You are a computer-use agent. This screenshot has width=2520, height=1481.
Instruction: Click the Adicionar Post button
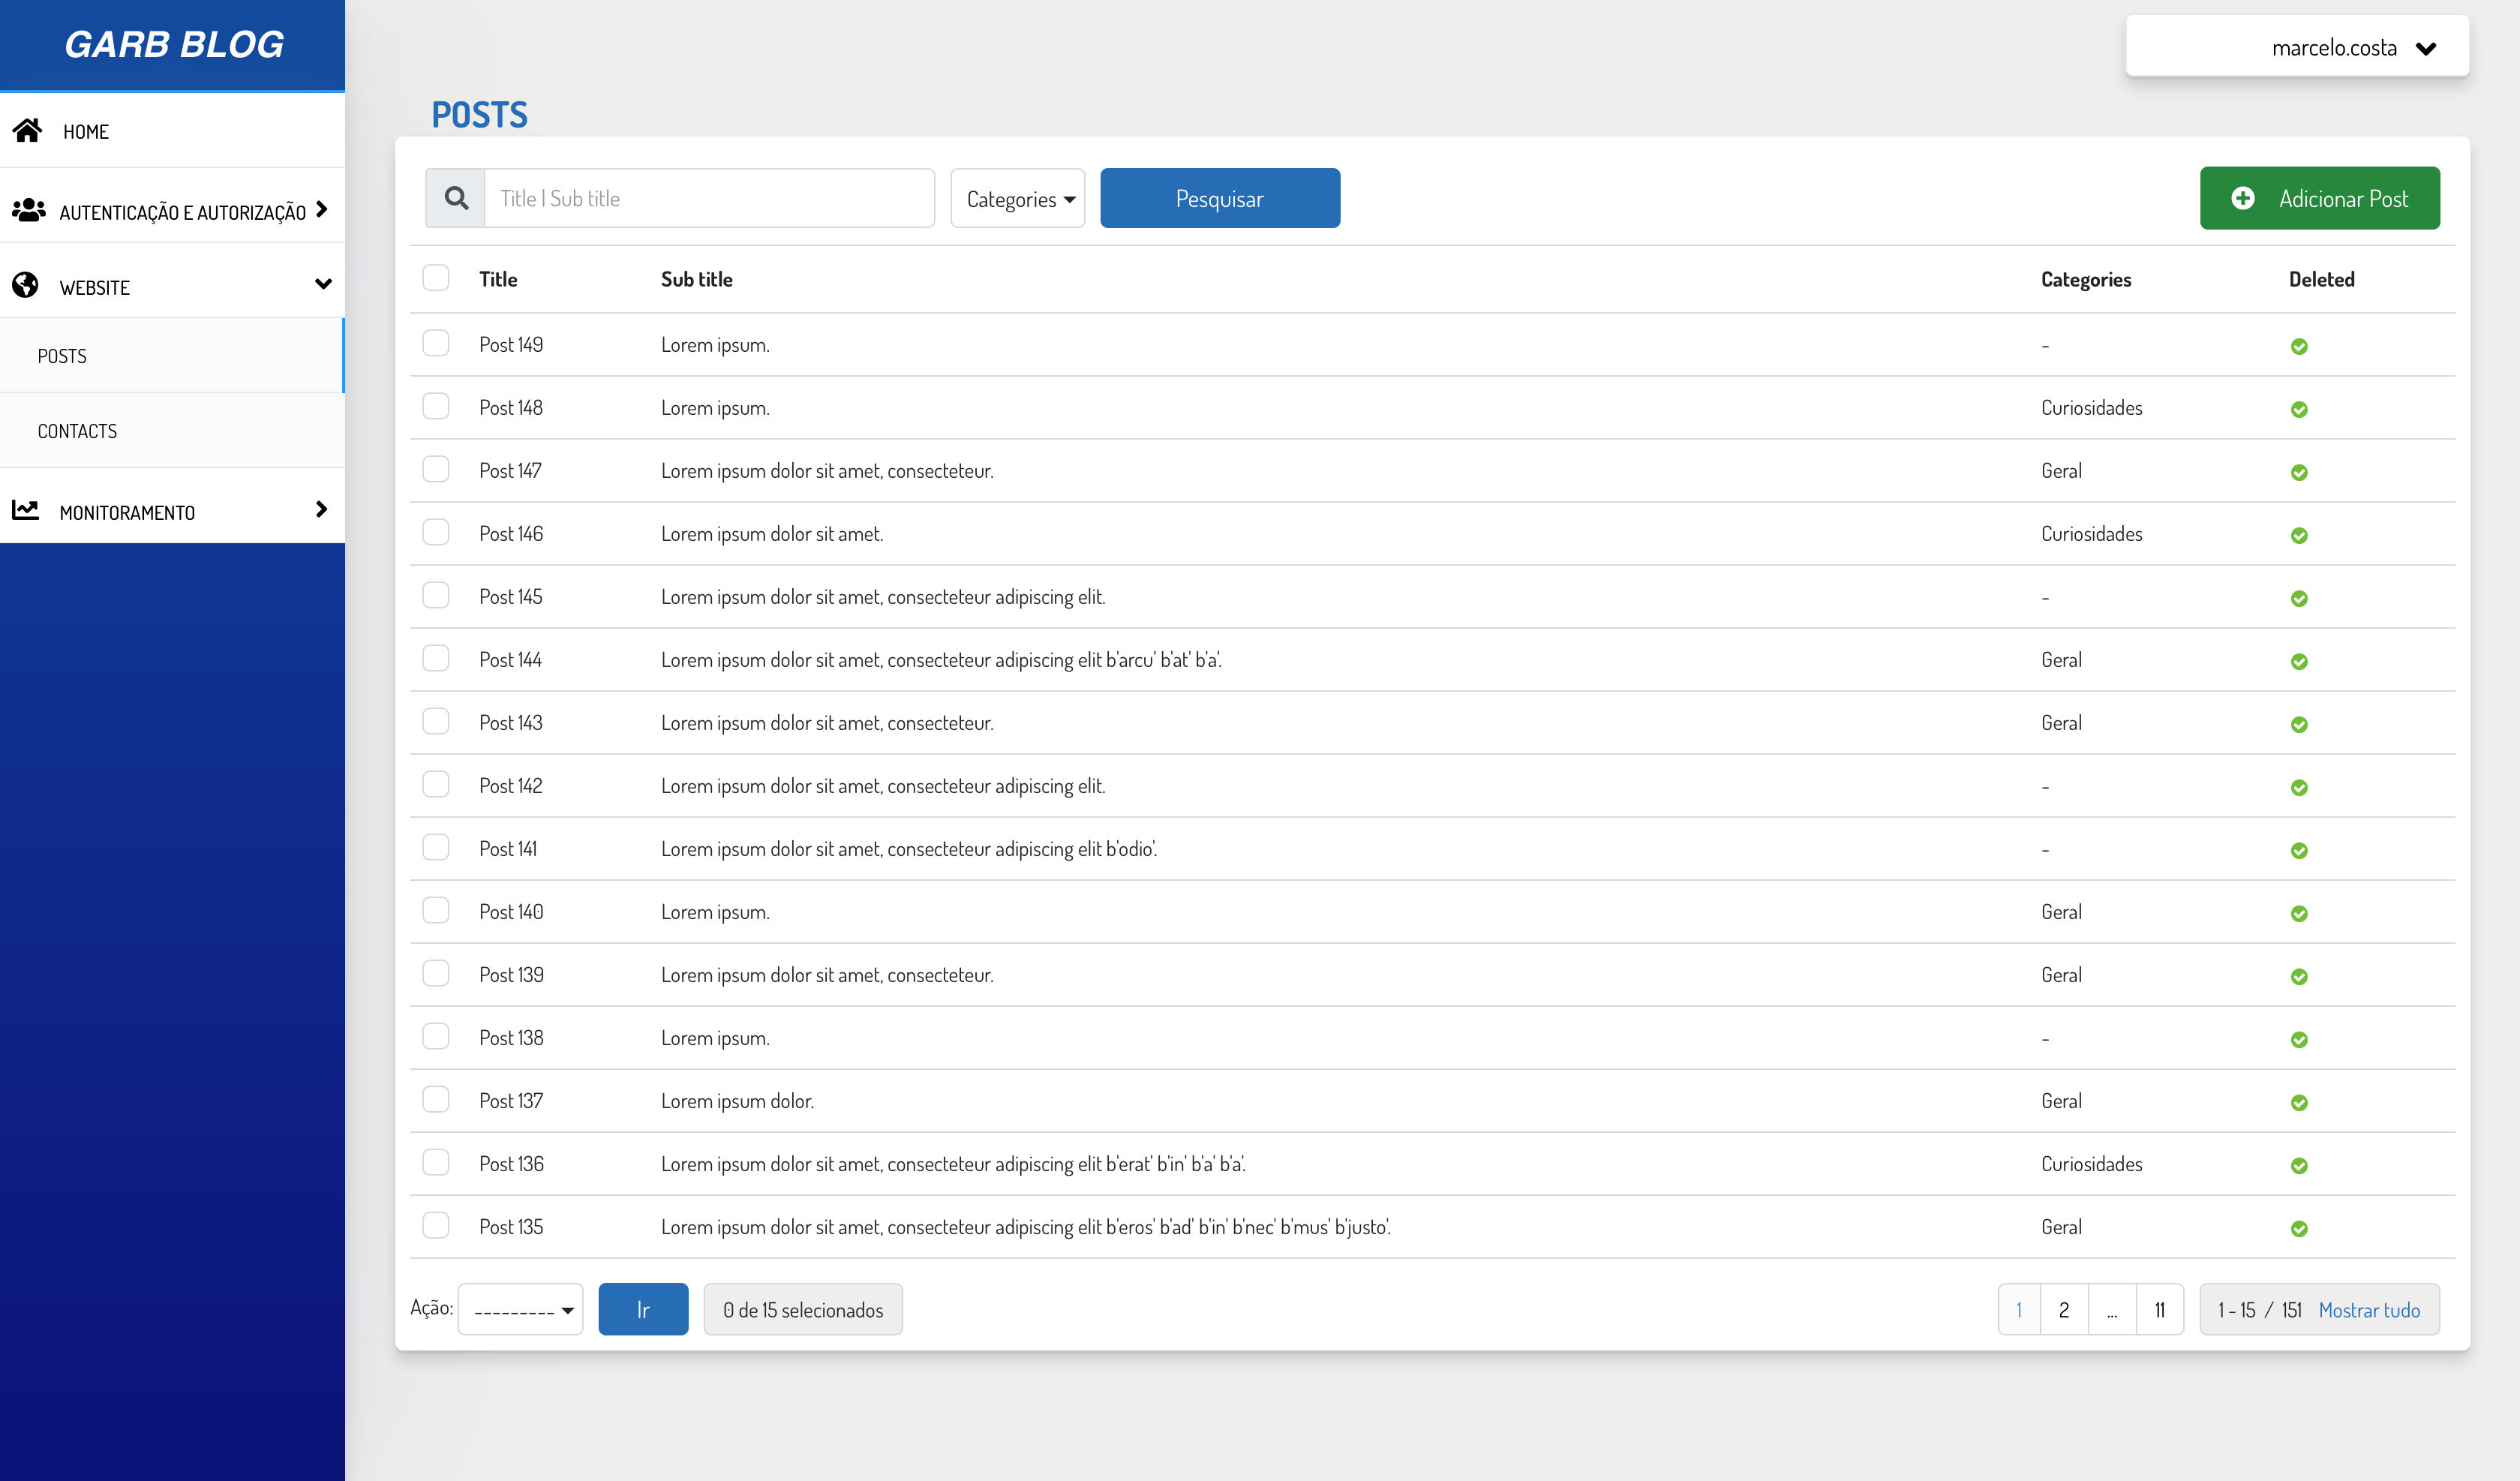pos(2319,198)
